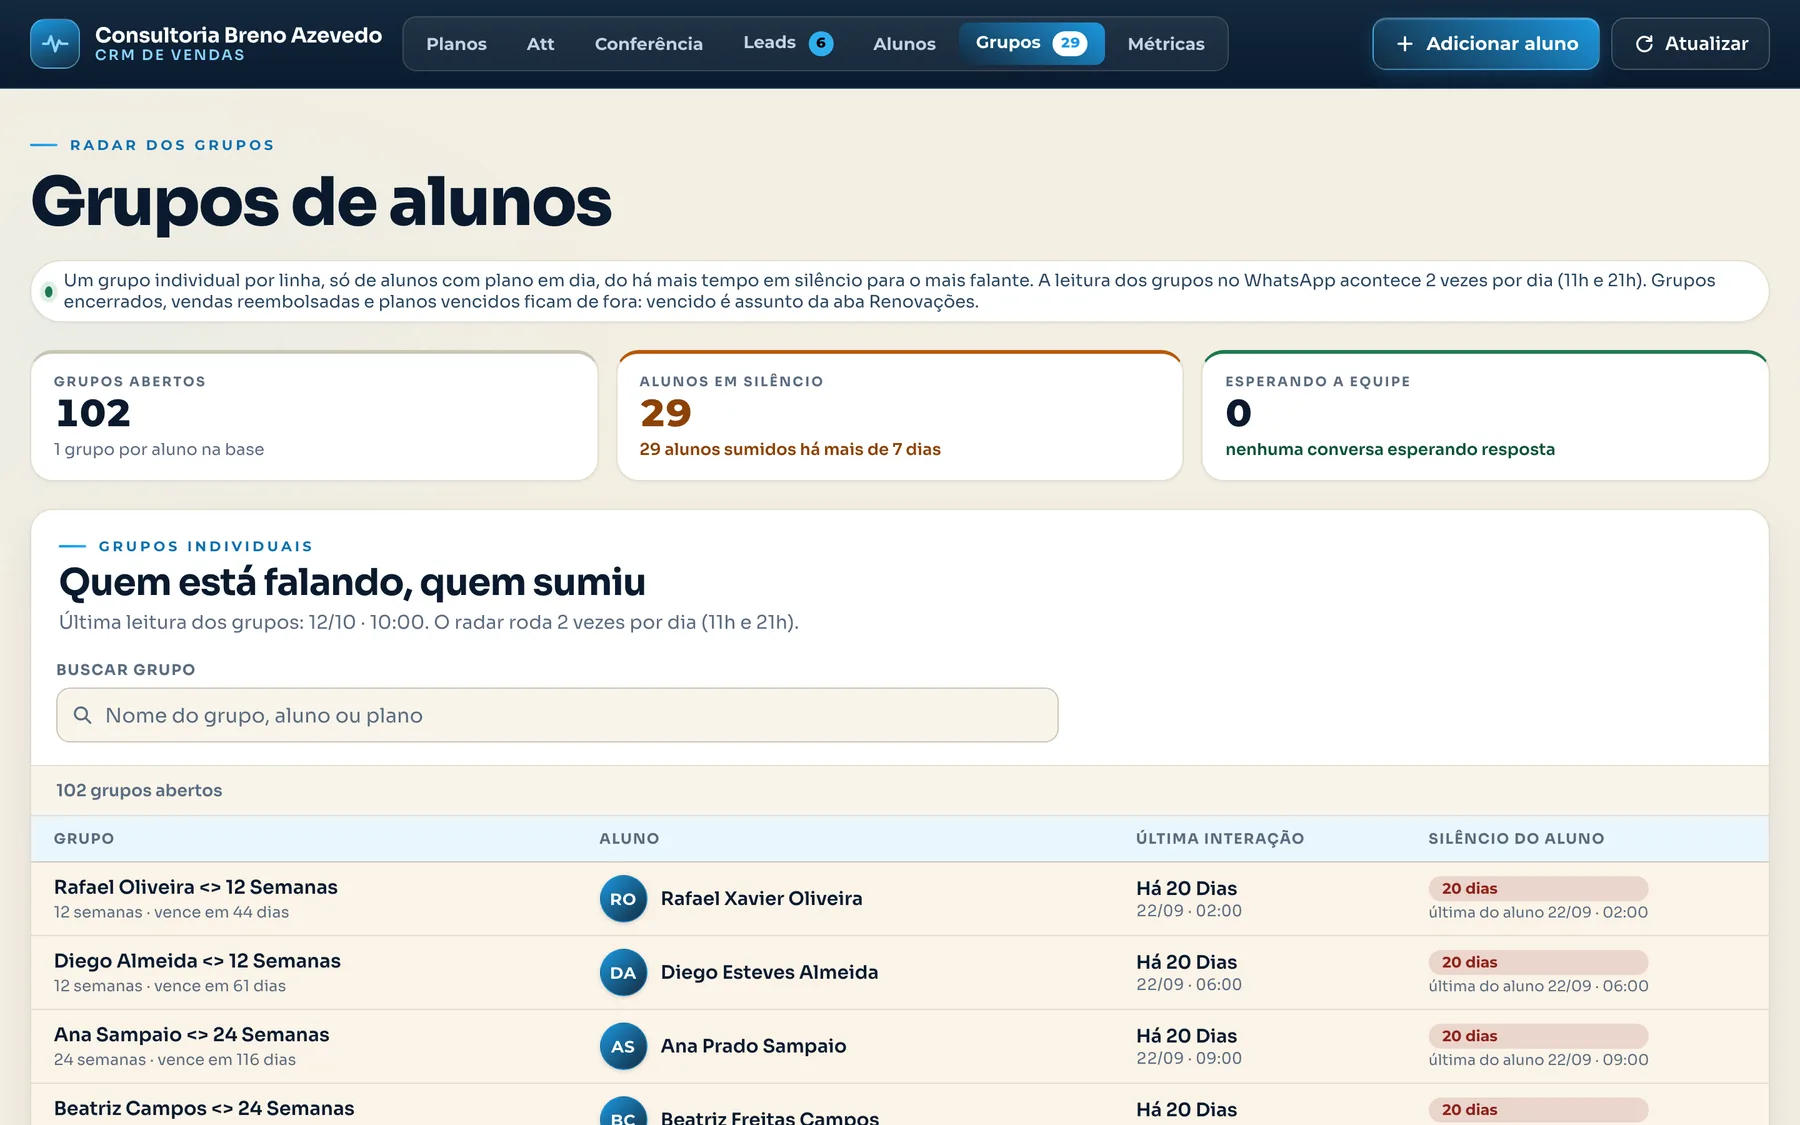Open the Att tab
The height and width of the screenshot is (1125, 1800).
pos(540,44)
